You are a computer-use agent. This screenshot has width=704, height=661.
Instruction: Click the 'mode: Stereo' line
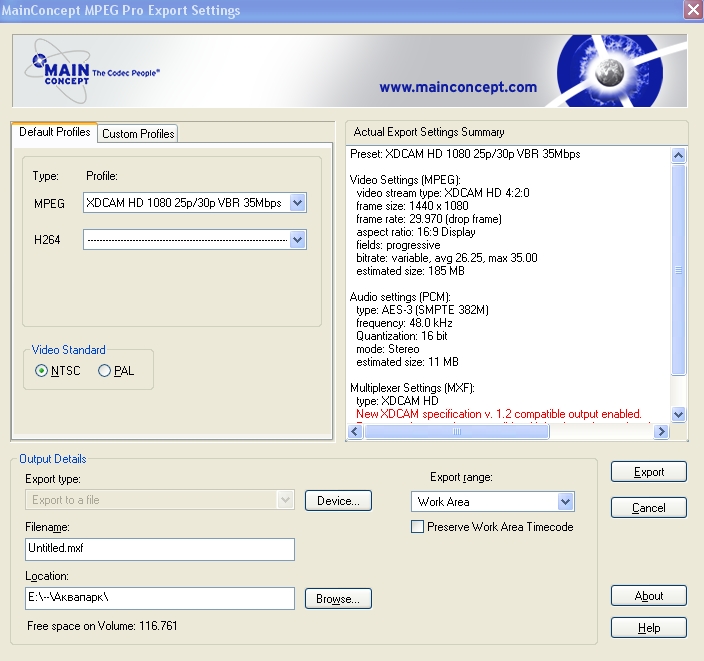coord(388,349)
